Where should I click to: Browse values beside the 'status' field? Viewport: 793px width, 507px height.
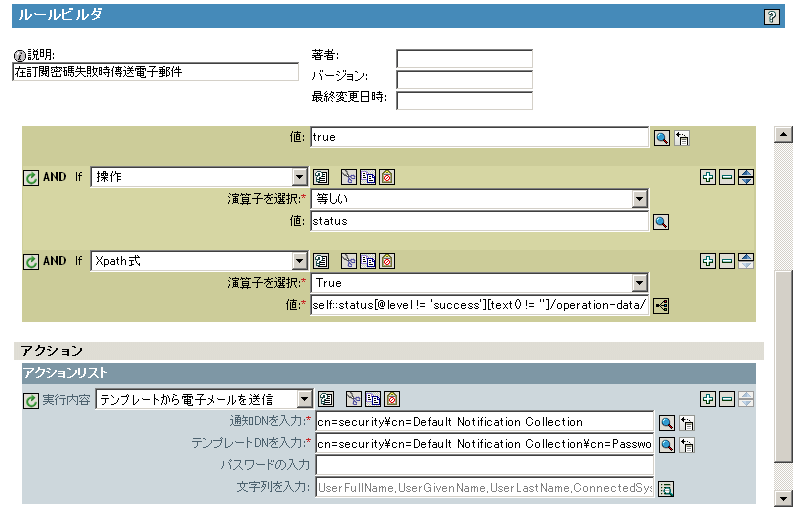661,222
